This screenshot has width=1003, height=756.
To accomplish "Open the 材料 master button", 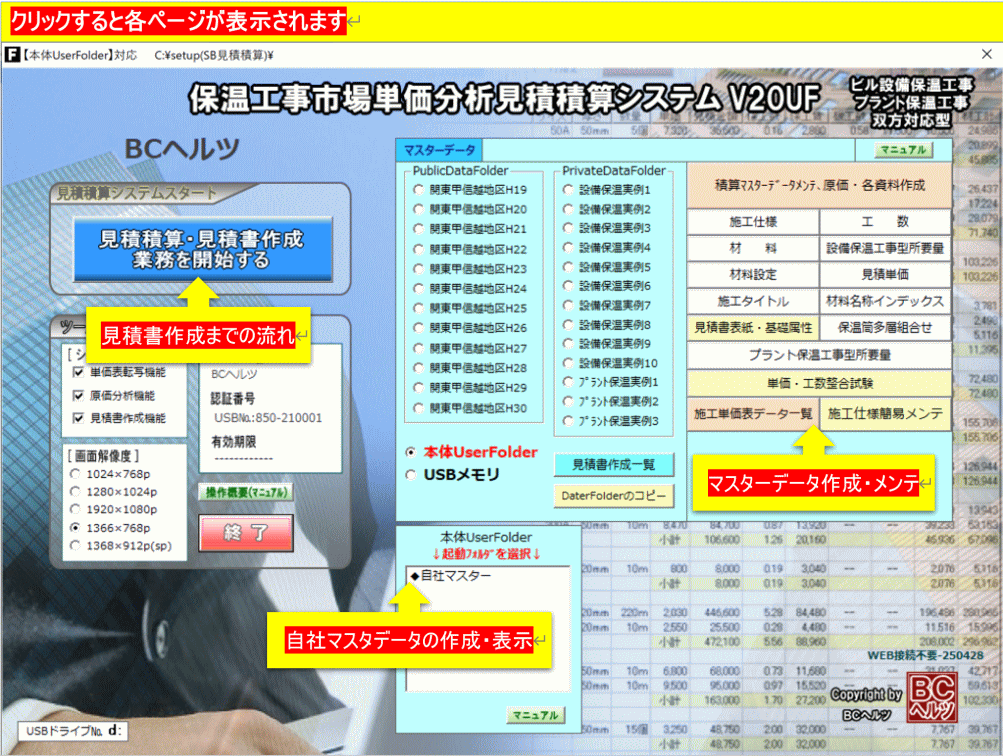I will [753, 248].
